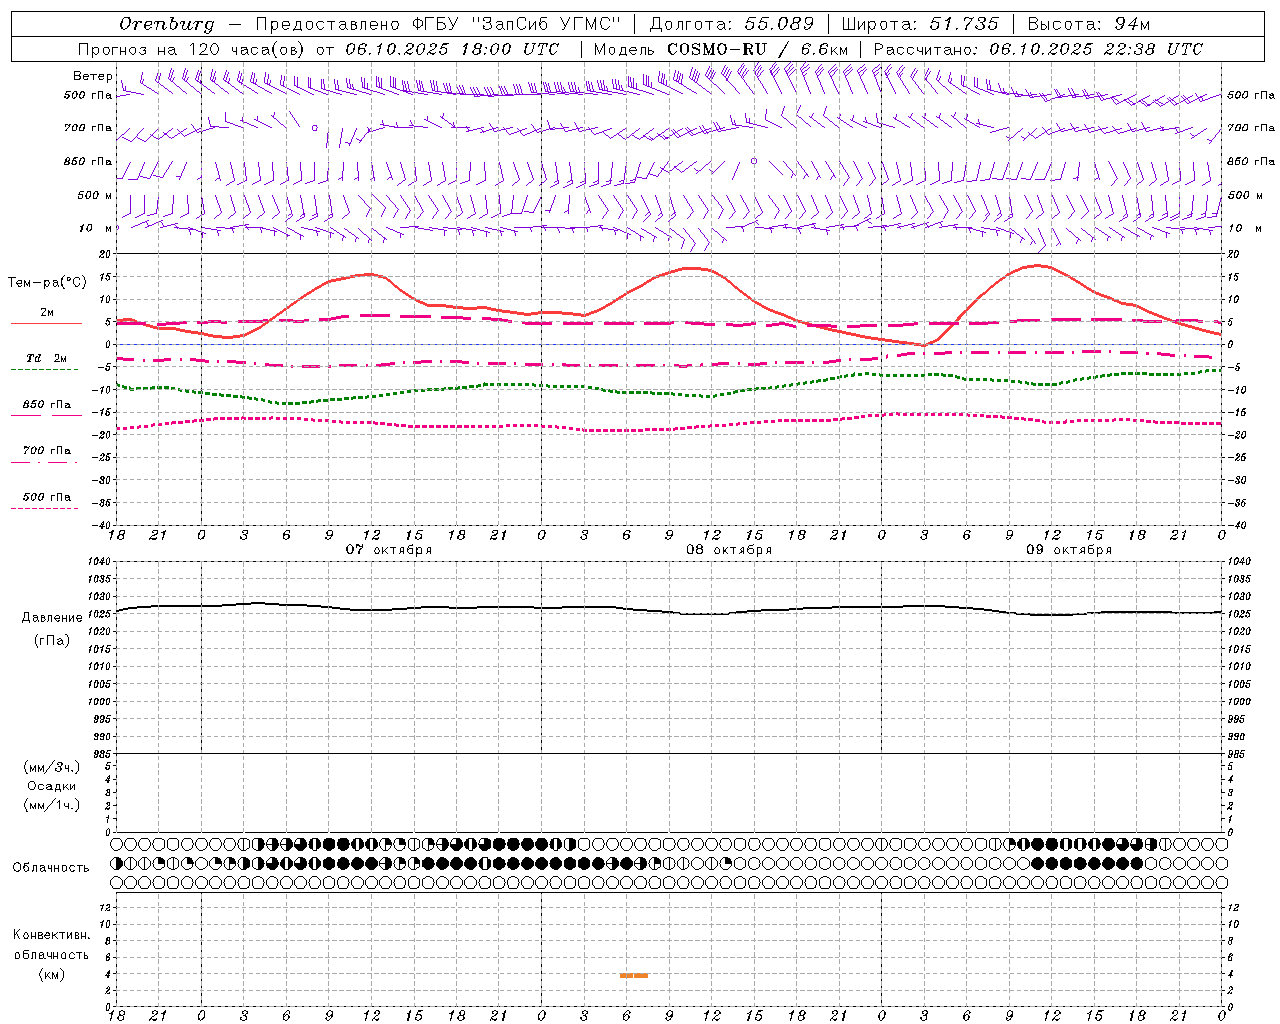
Task: Click the Td 2м dew point legend entry
Action: point(46,358)
